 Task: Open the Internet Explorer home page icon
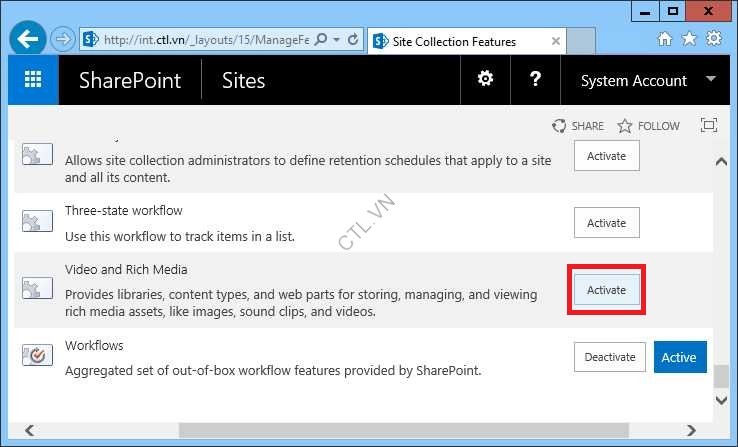point(665,39)
